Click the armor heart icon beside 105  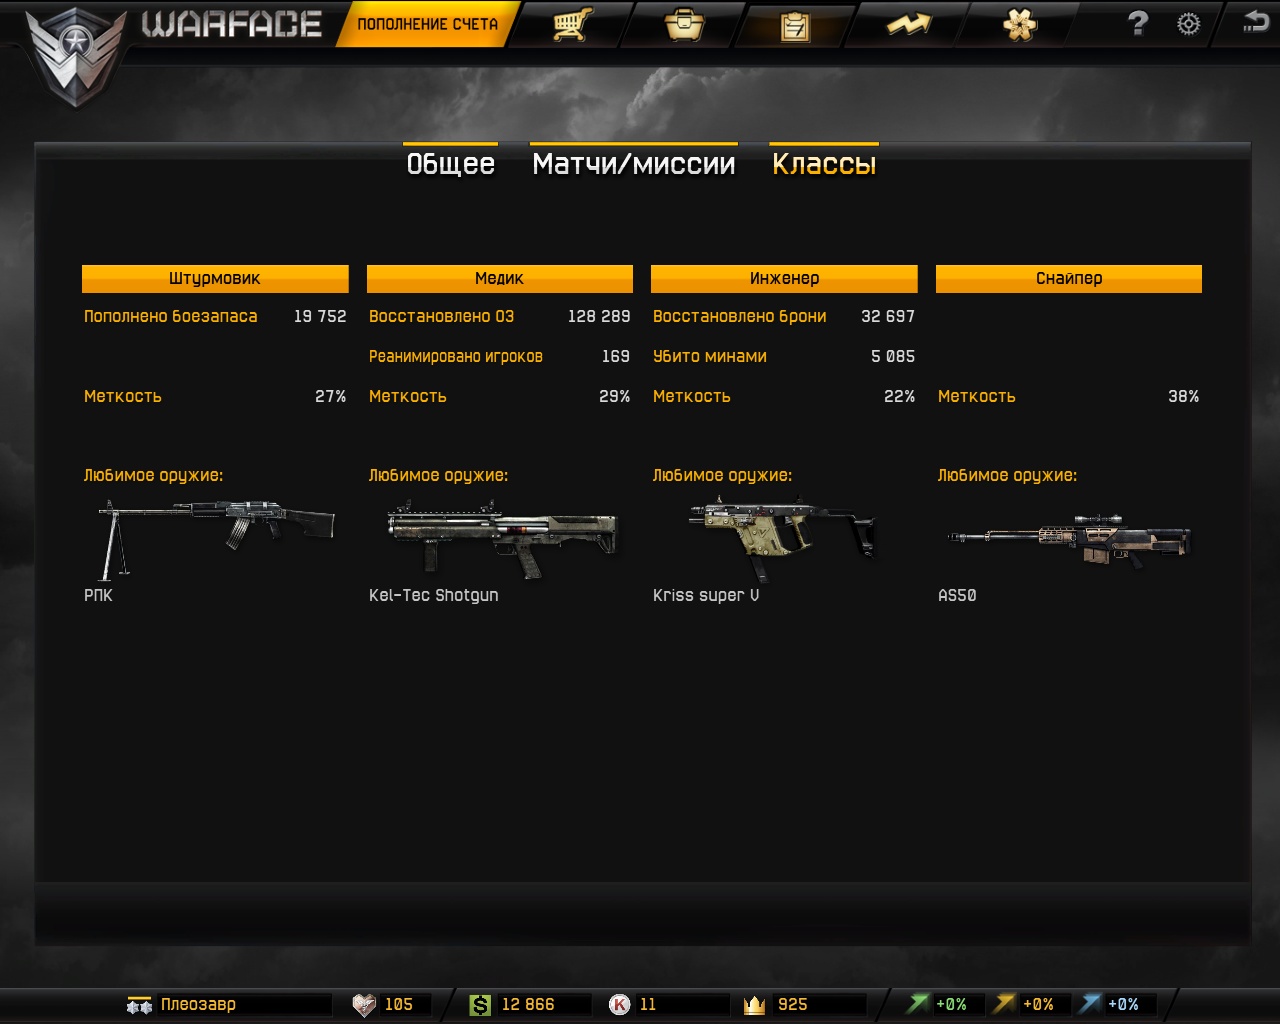[x=365, y=1005]
